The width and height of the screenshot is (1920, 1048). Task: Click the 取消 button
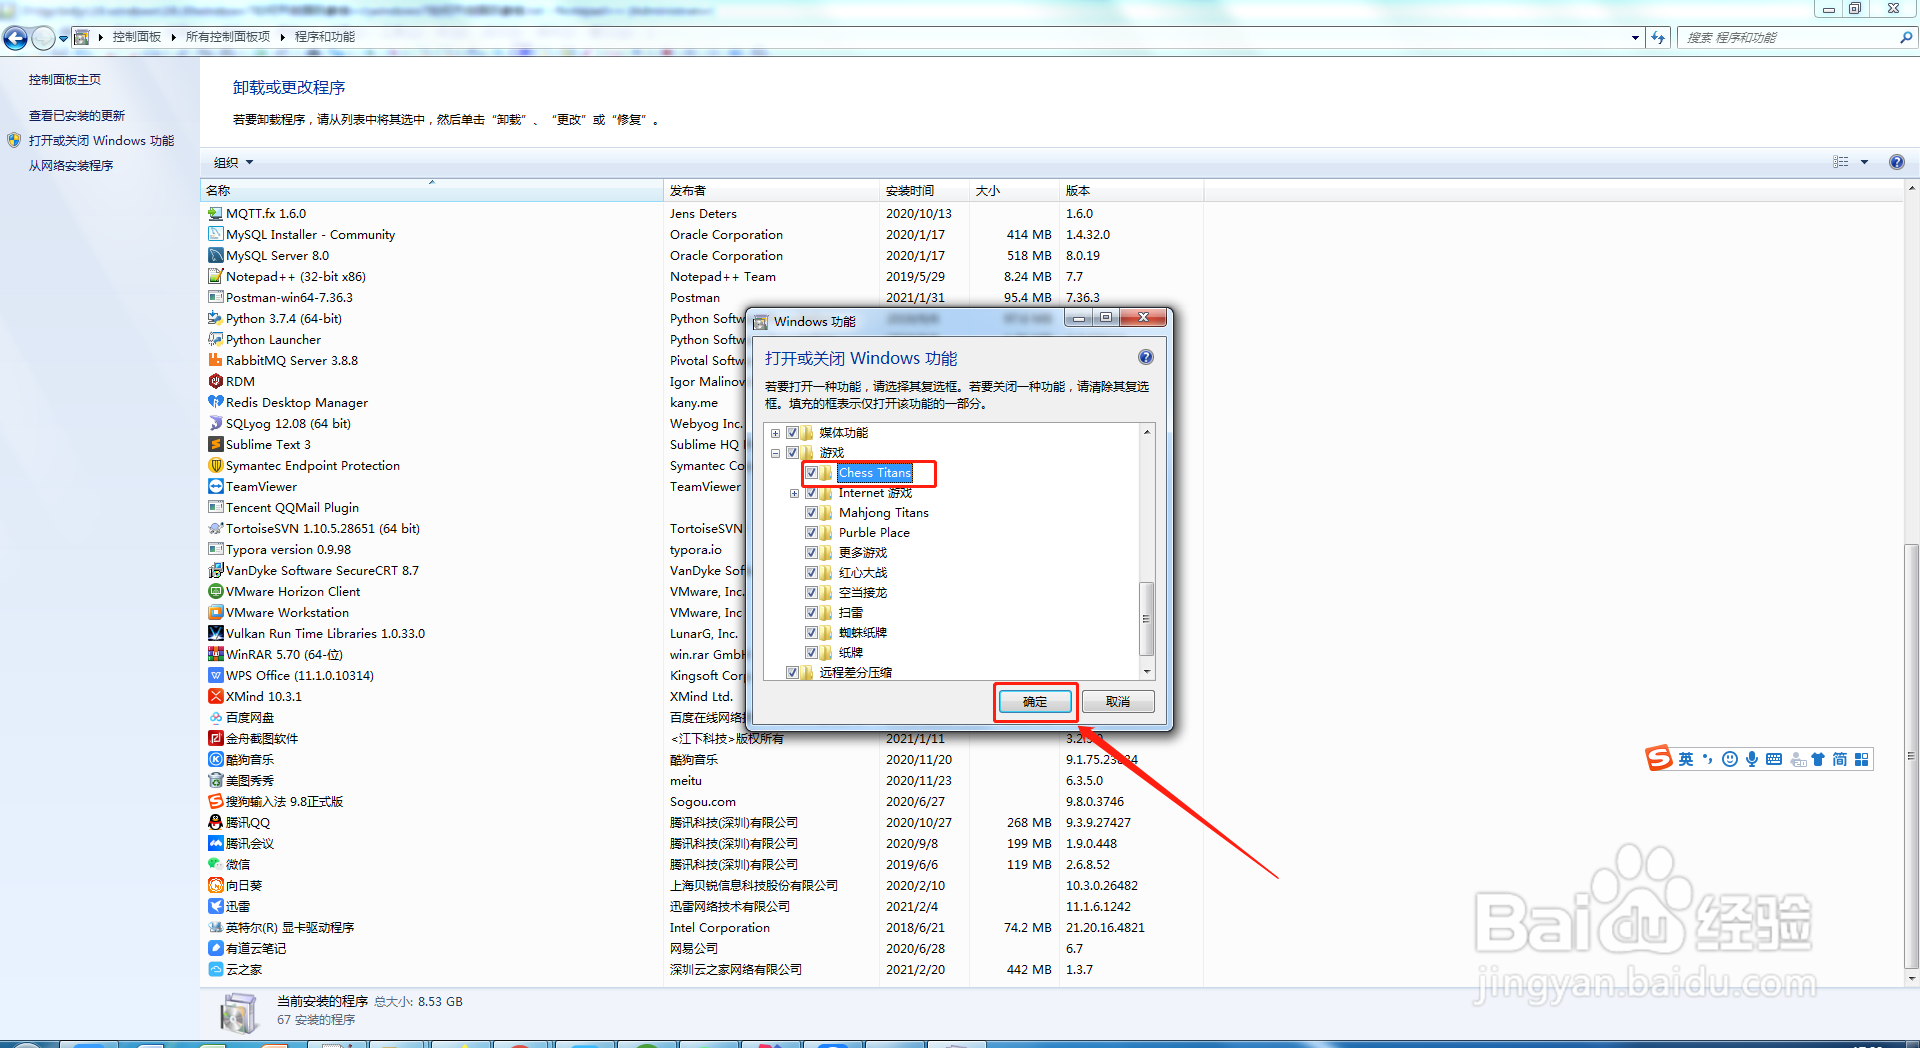[1118, 702]
